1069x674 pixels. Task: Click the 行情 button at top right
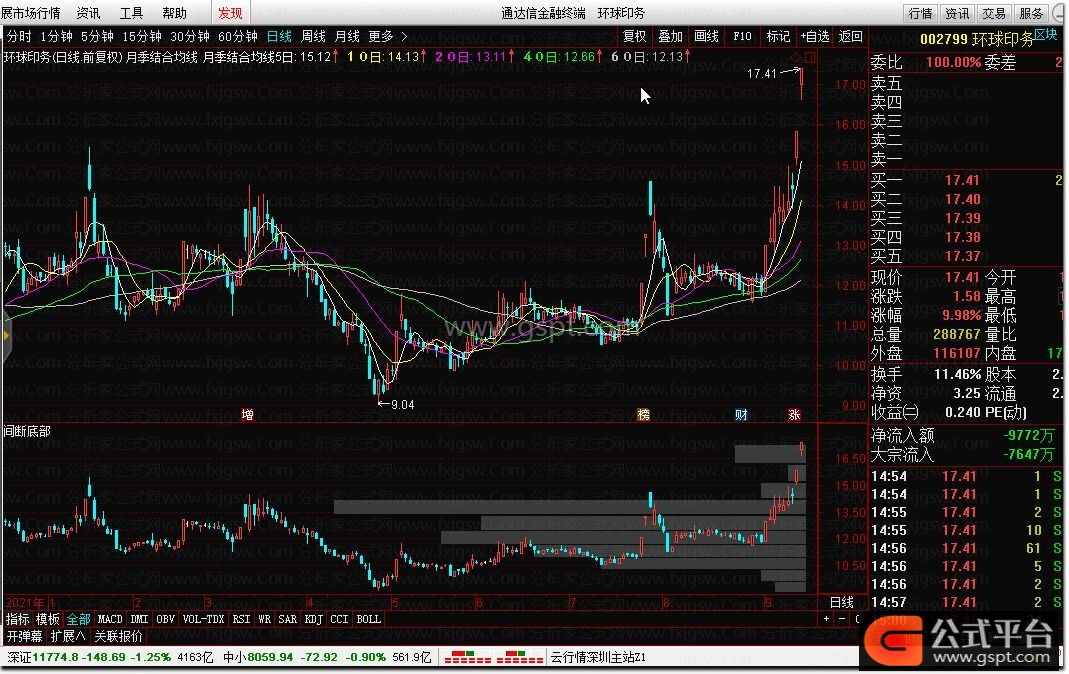coord(920,13)
